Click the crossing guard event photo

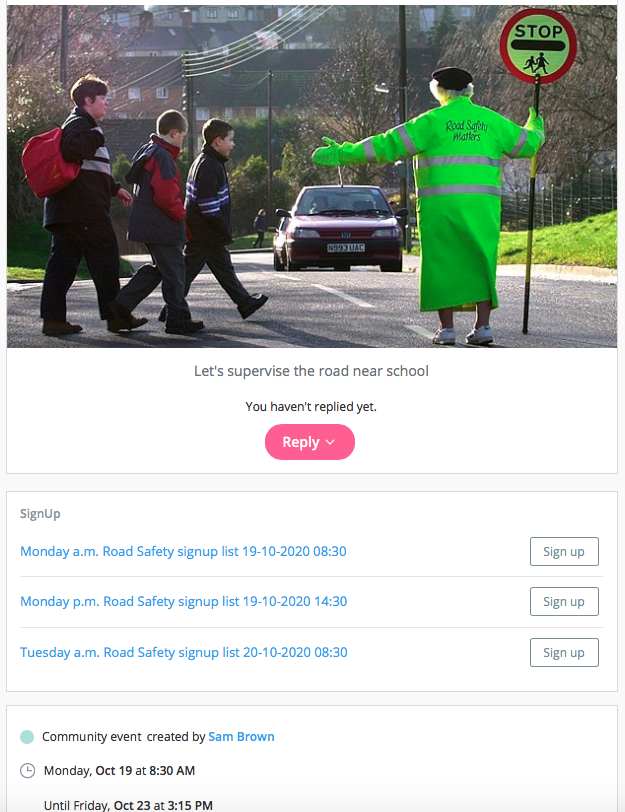point(312,176)
